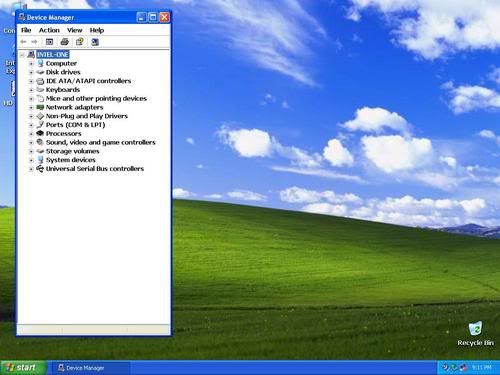The image size is (500, 375).
Task: Click the Scan for hardware changes icon
Action: pyautogui.click(x=95, y=42)
